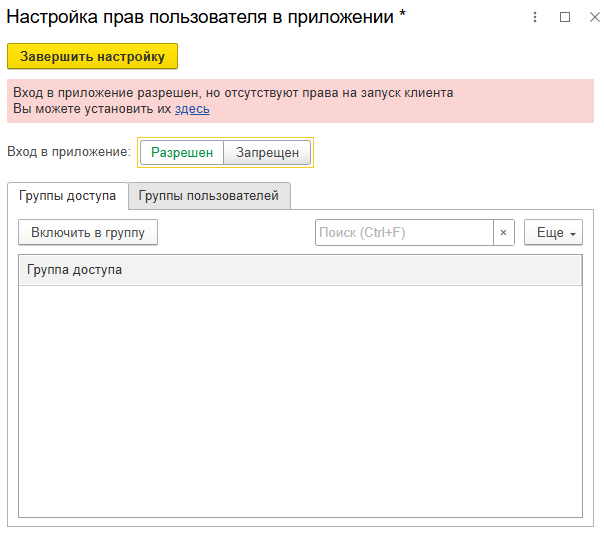This screenshot has width=604, height=536.
Task: Switch application login to 'Запрещен'
Action: click(x=267, y=152)
